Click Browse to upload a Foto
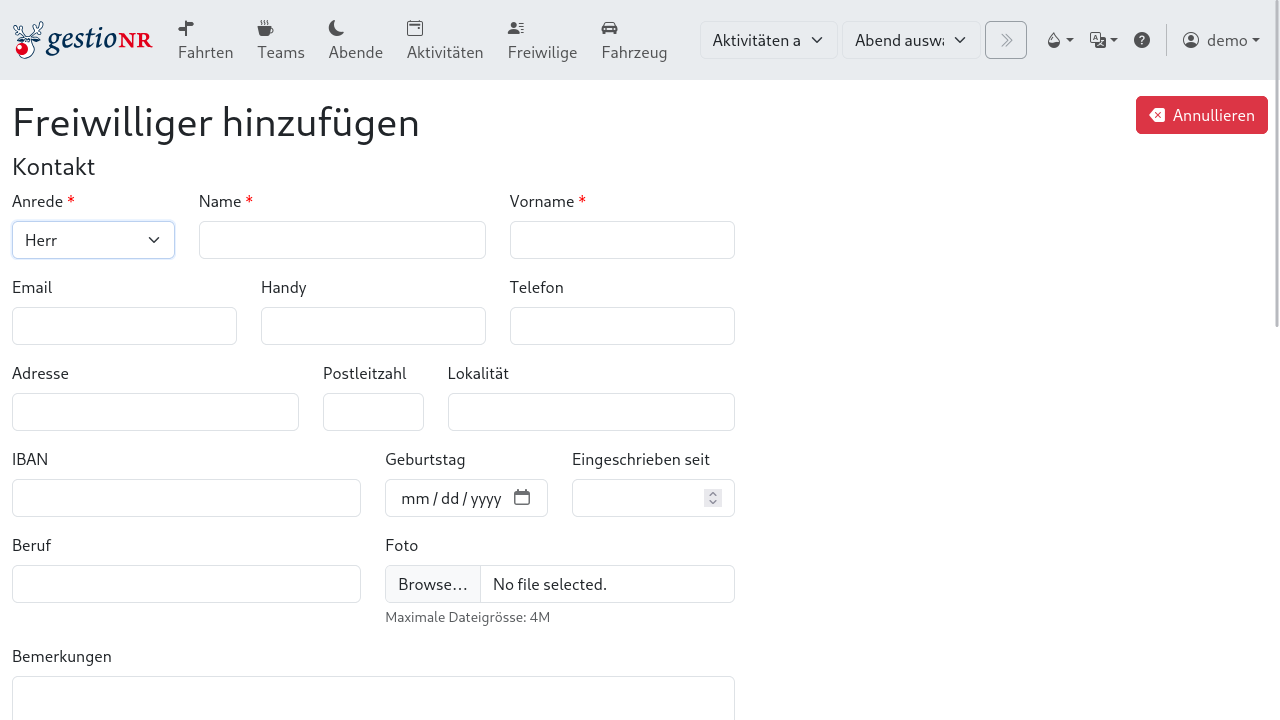 (432, 584)
